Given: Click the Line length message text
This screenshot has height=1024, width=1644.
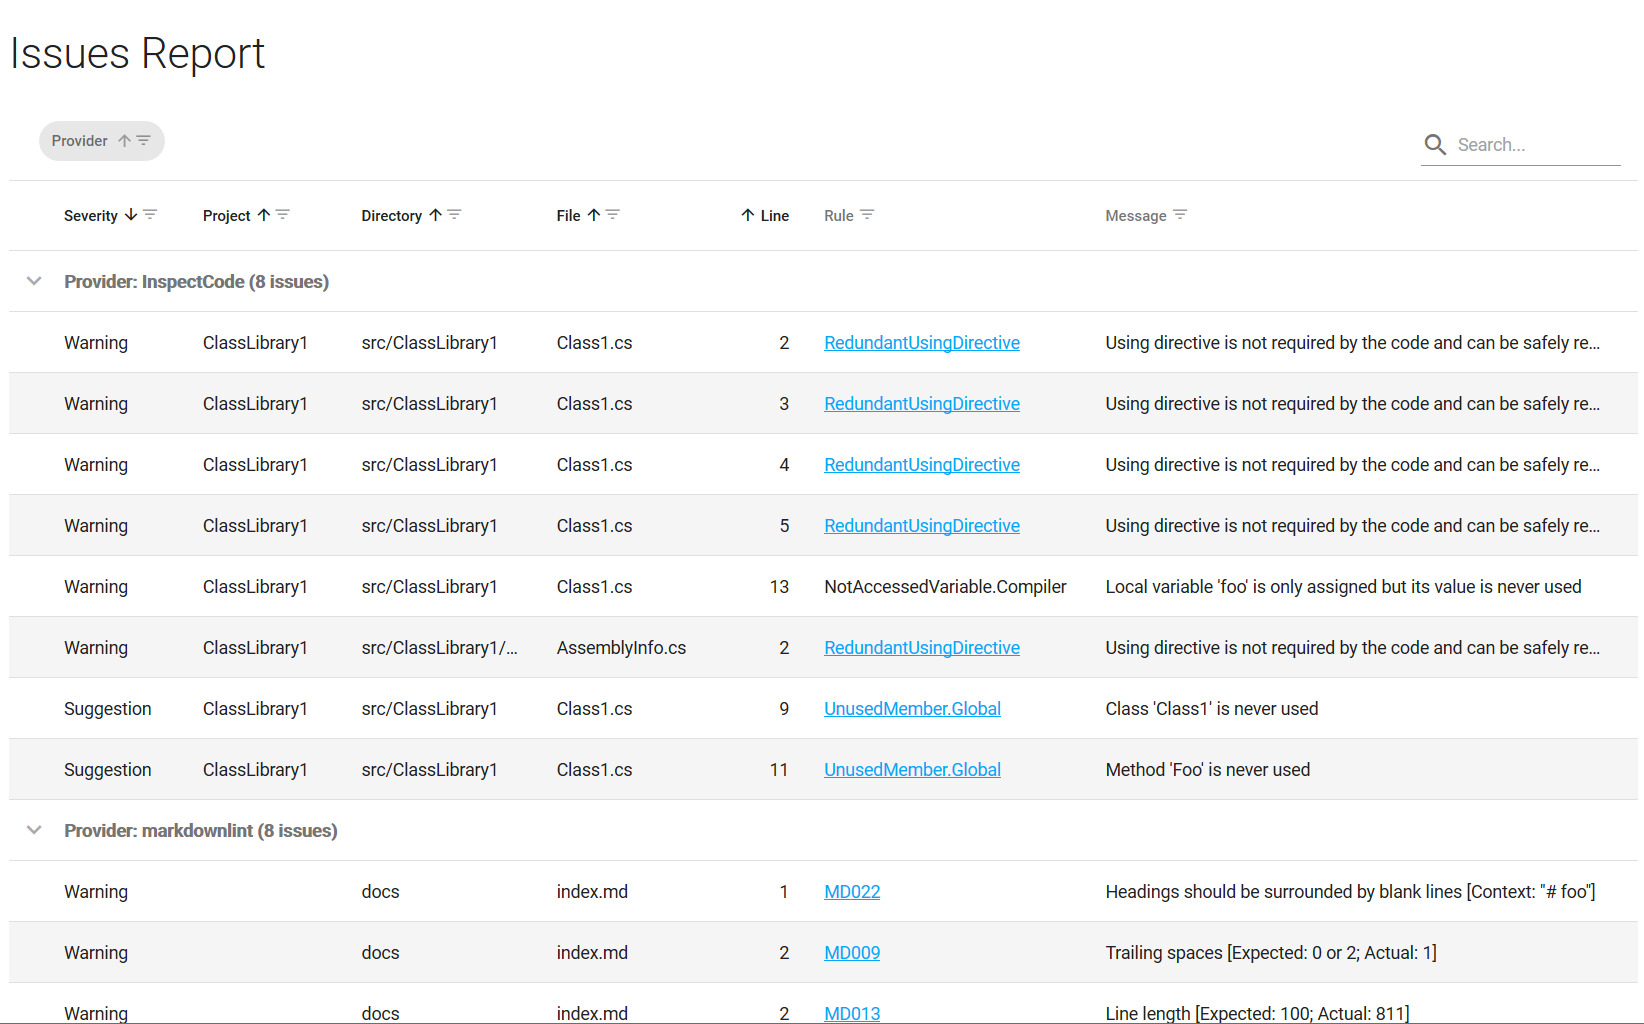Looking at the screenshot, I should 1257,1013.
